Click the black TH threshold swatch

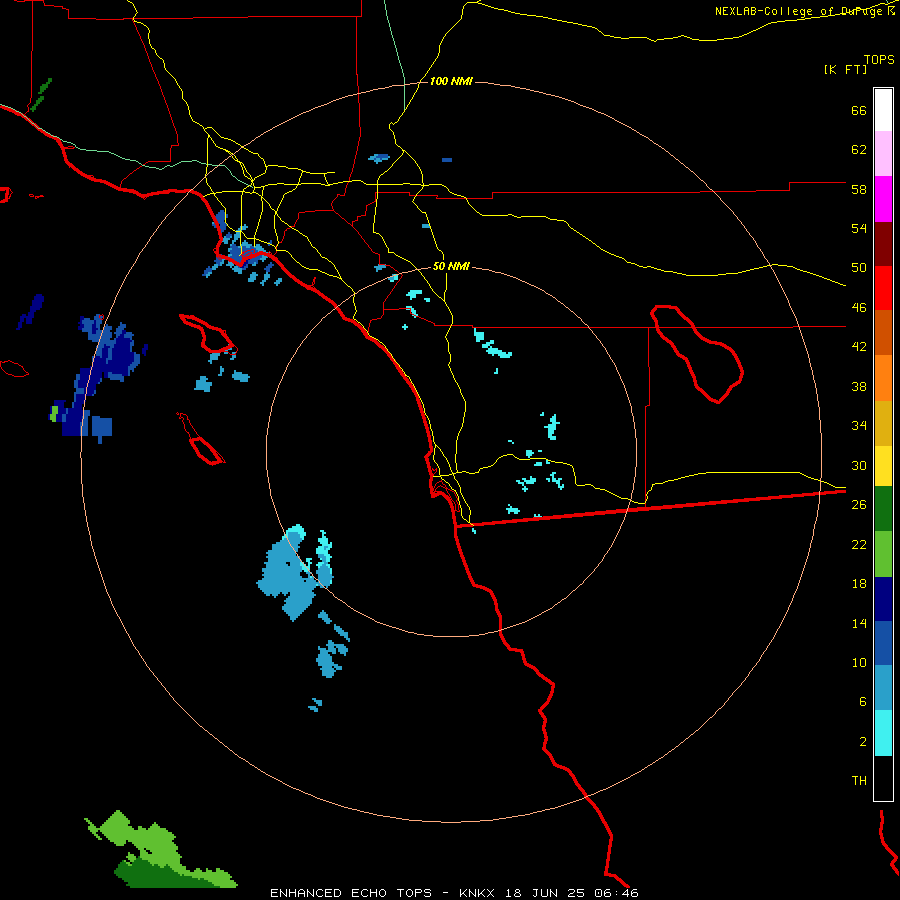pos(883,778)
